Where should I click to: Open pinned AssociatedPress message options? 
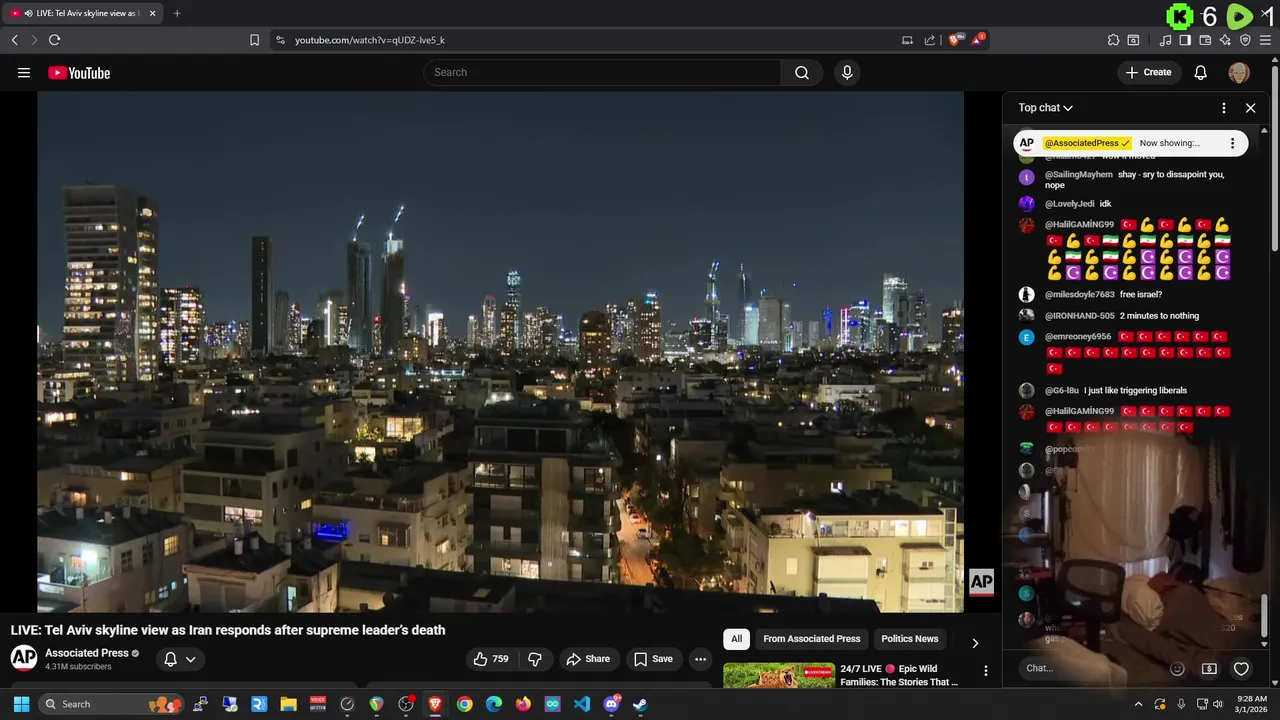(x=1232, y=143)
